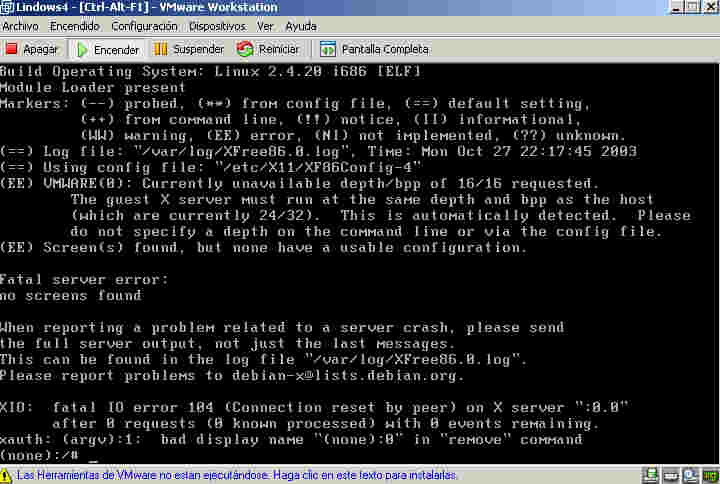This screenshot has width=720, height=484.
Task: Click the Pantalla Completa fullscreen icon
Action: (328, 49)
